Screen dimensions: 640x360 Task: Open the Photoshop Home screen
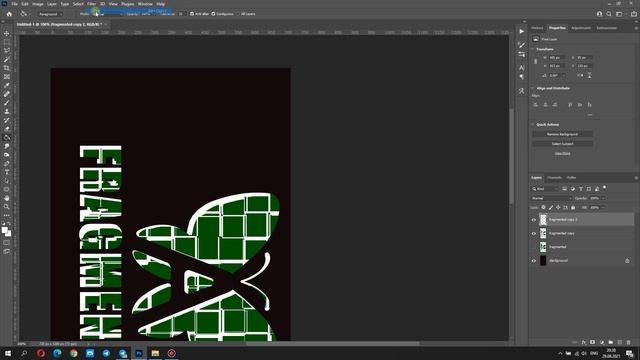pos(9,14)
